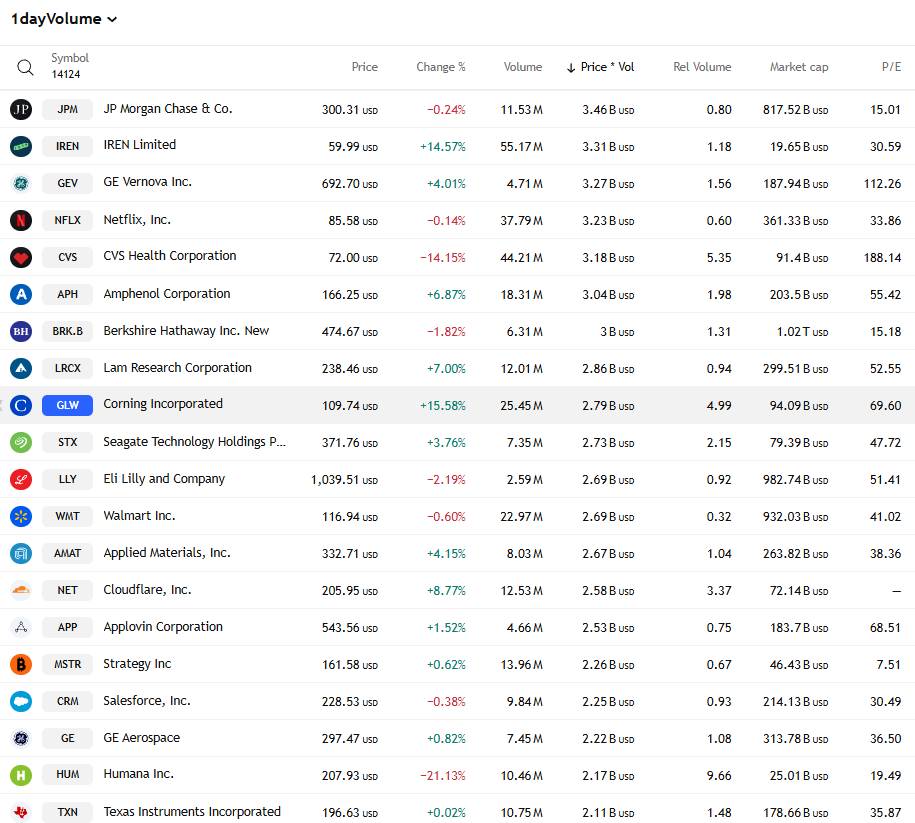Viewport: 915px width, 823px height.
Task: Select the AMAT ticker tag
Action: 68,553
